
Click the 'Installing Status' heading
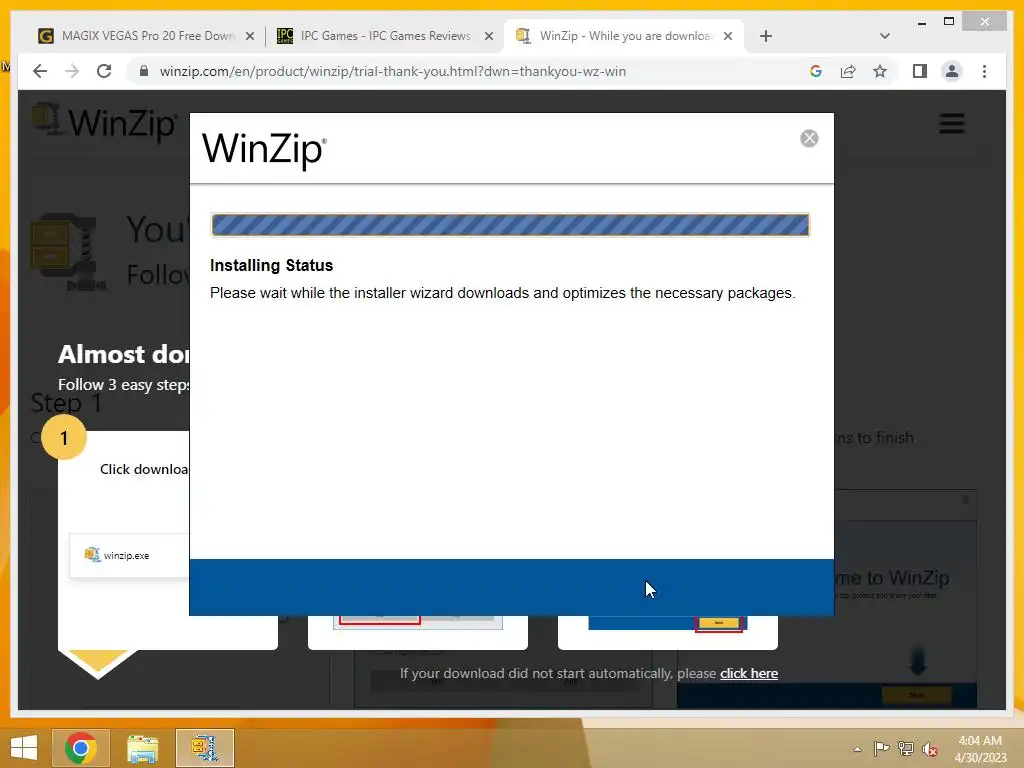[x=271, y=265]
